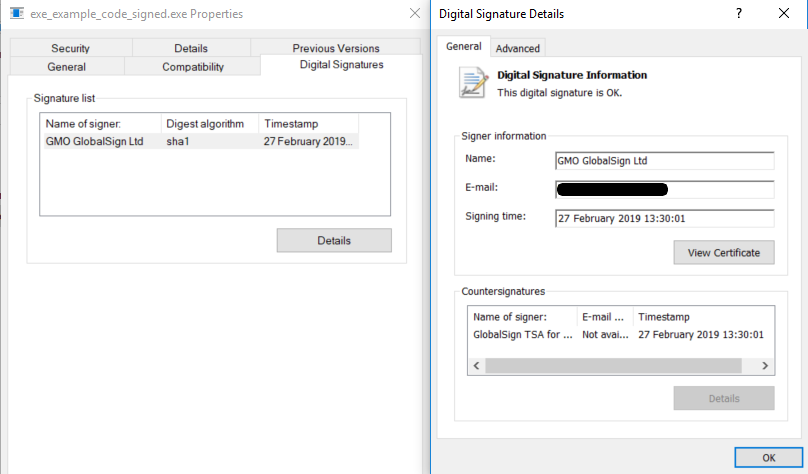Select the GlobalSign TSA countersignature row
Screen dimensions: 808x474
point(522,335)
